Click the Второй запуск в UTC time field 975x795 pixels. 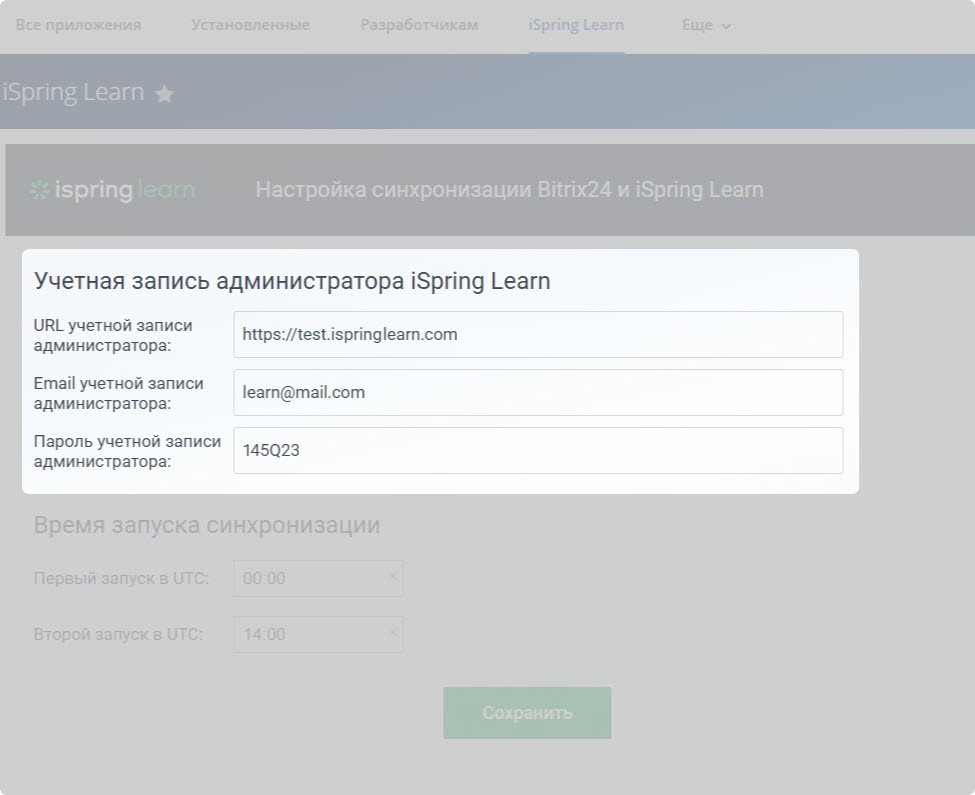click(x=318, y=634)
